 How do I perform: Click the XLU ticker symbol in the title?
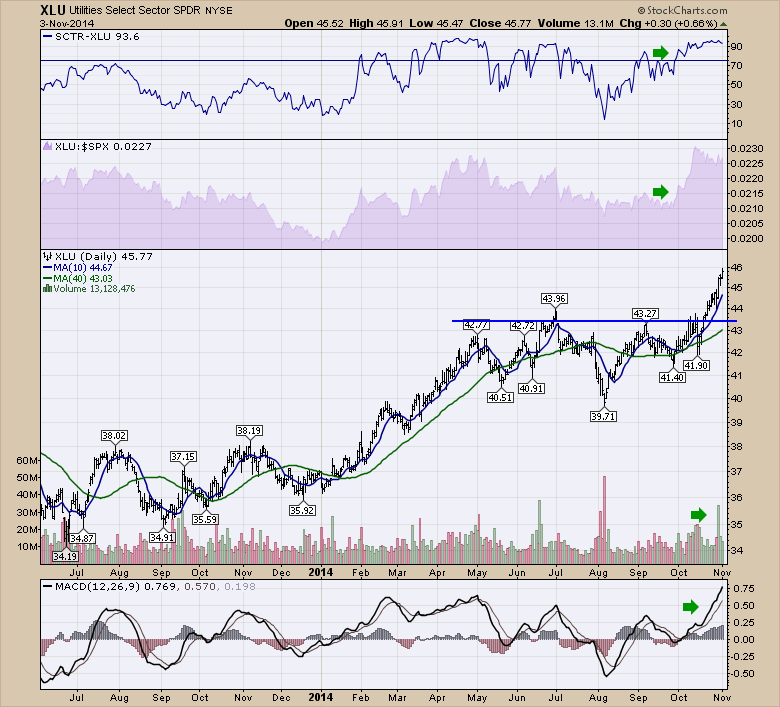point(53,10)
